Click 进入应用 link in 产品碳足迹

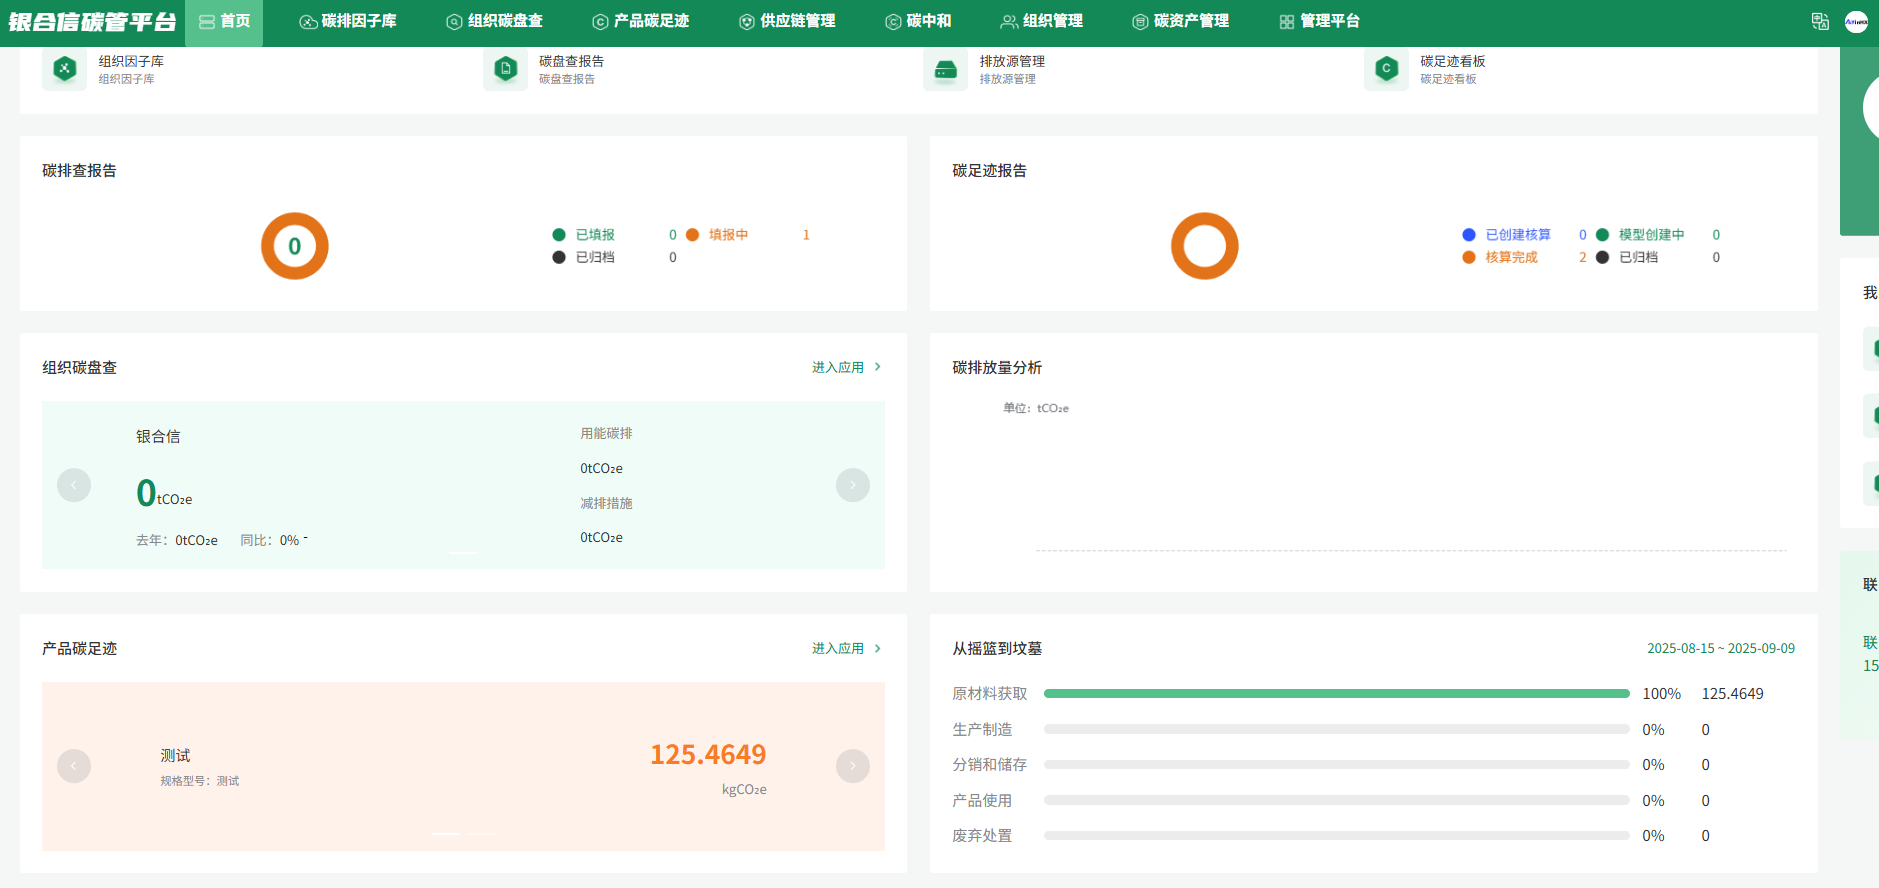tap(846, 649)
